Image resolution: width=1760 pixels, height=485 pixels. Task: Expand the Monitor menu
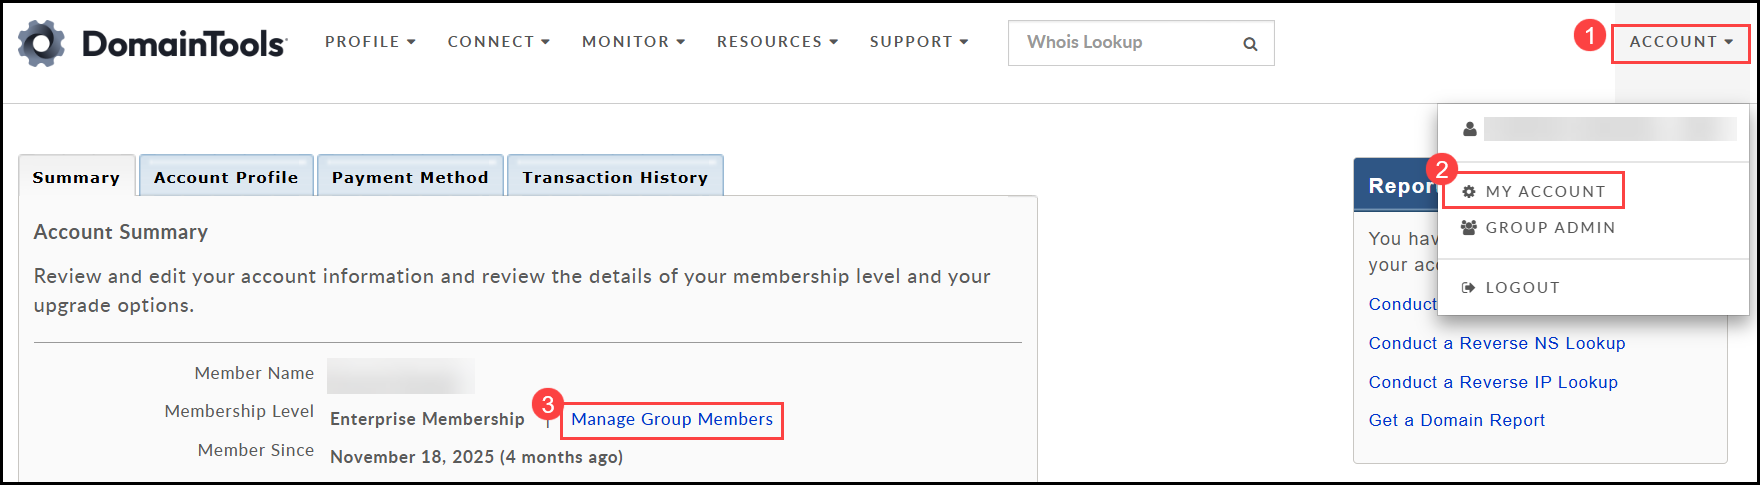point(633,42)
